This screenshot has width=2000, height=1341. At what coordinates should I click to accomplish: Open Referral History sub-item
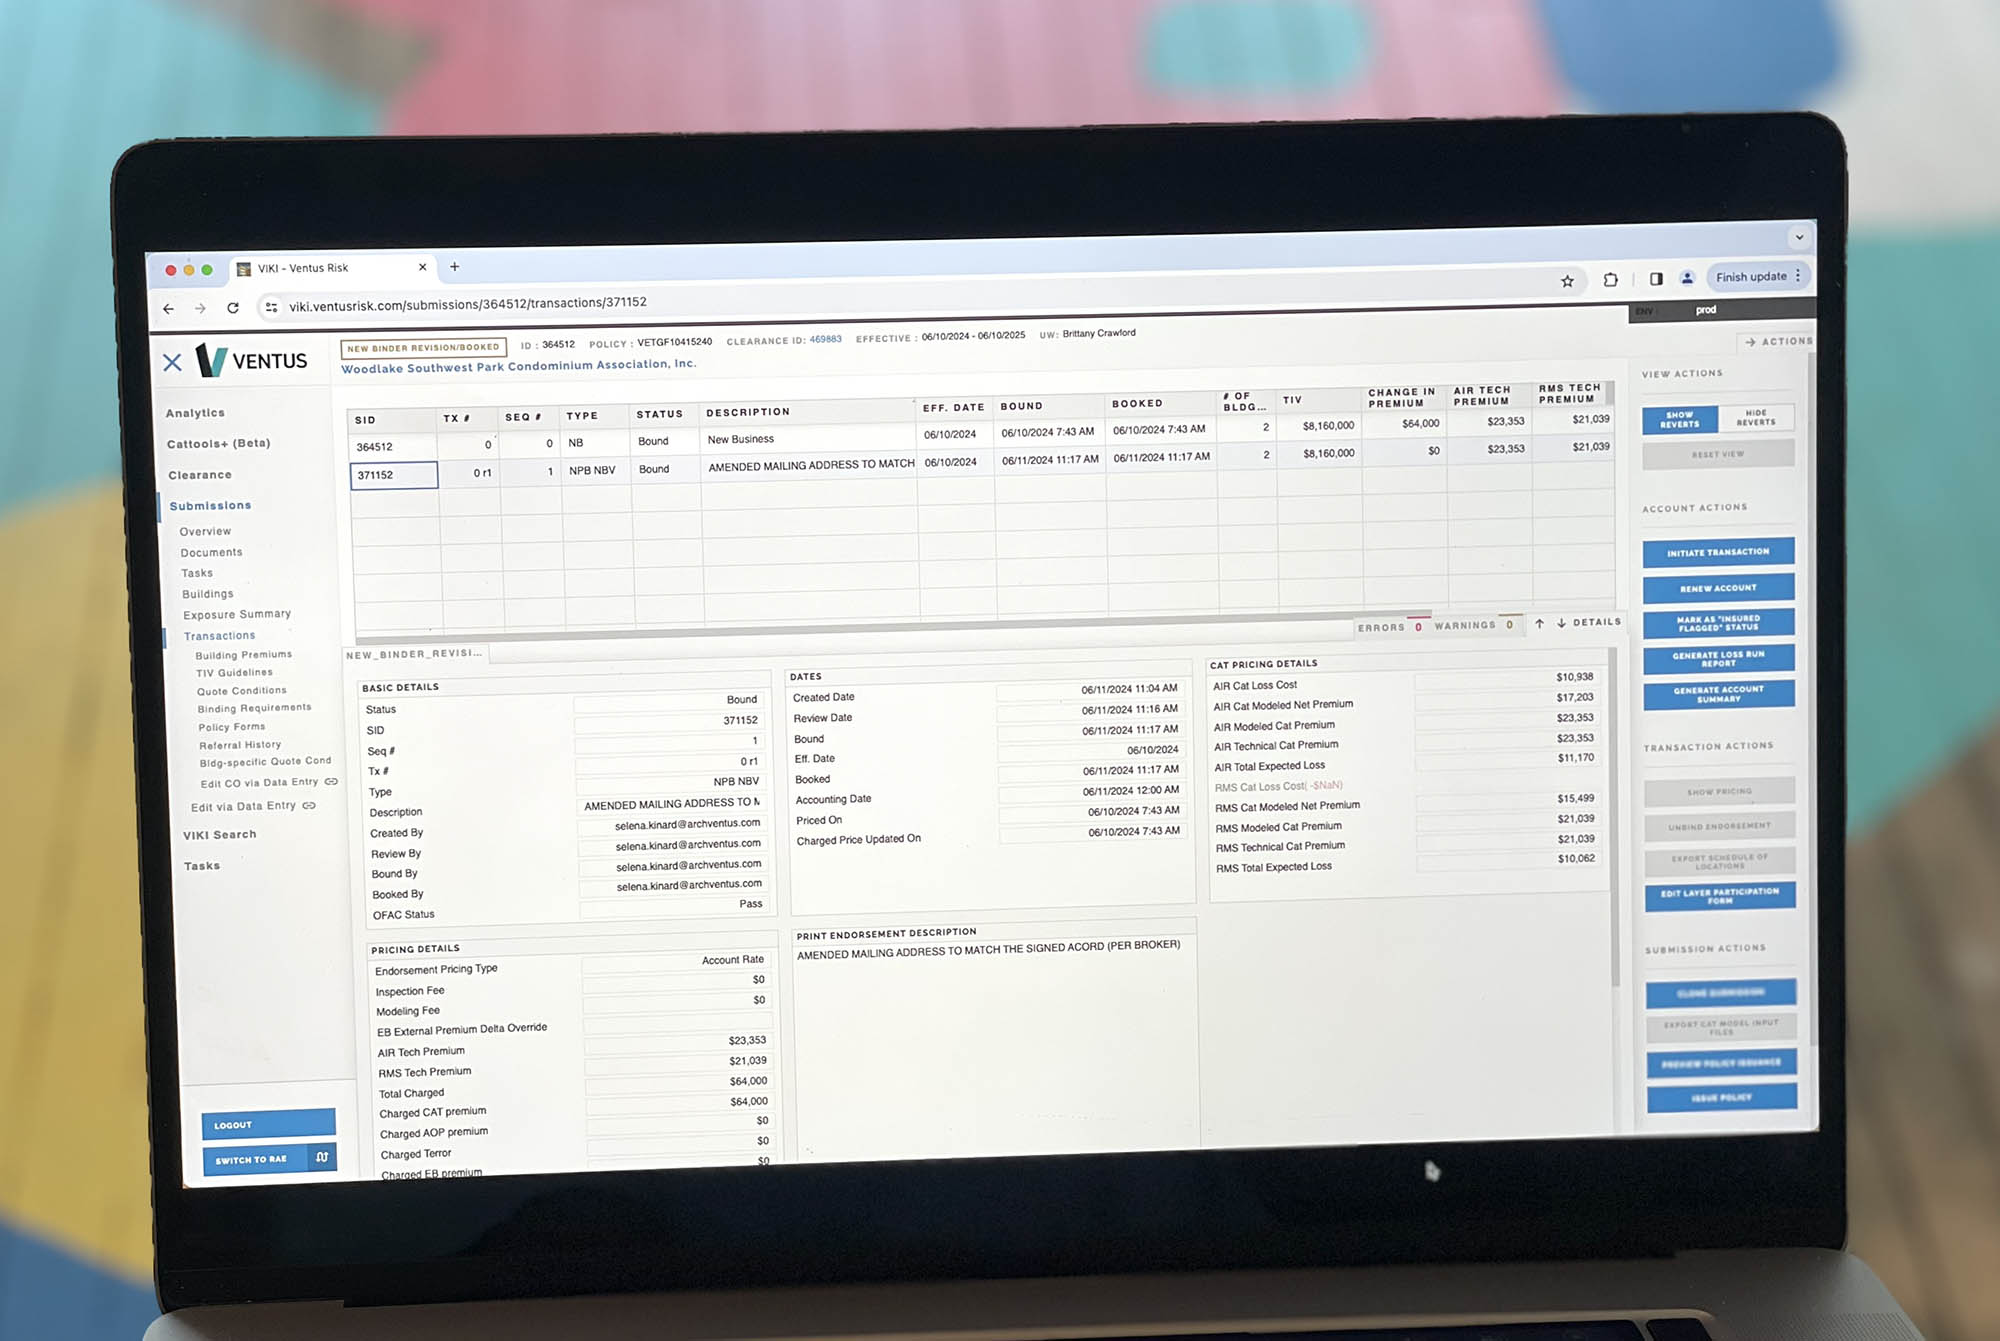(240, 745)
